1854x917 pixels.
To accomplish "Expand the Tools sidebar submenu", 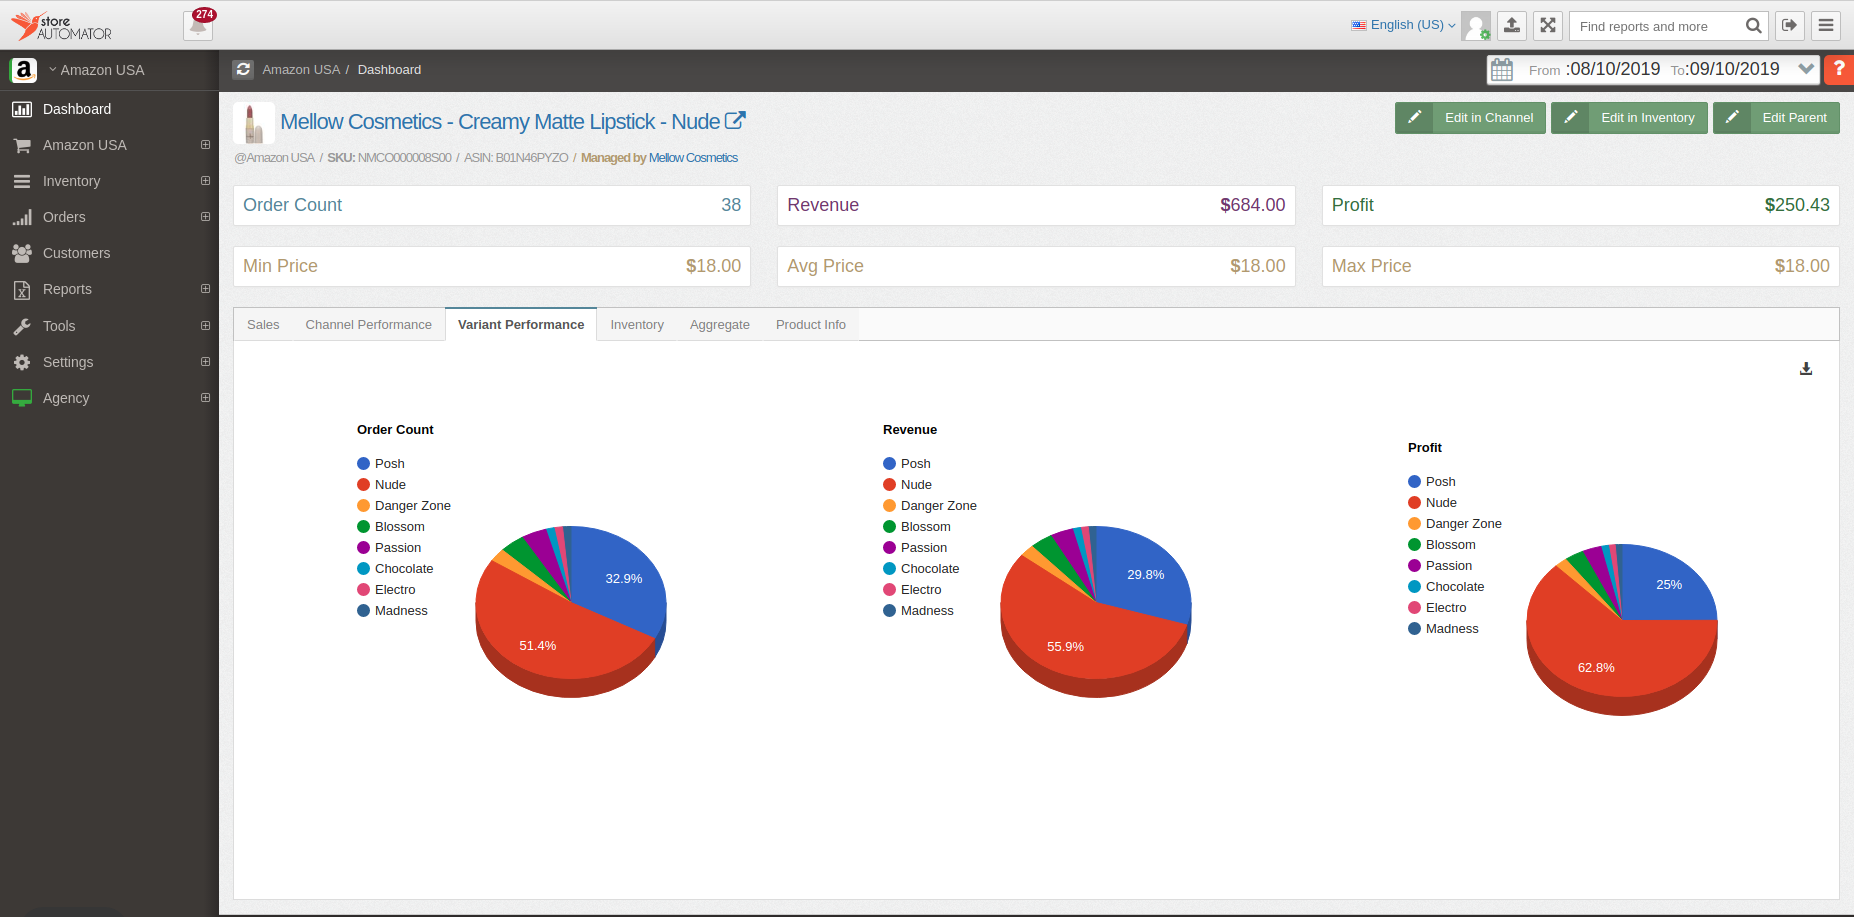I will [x=205, y=326].
